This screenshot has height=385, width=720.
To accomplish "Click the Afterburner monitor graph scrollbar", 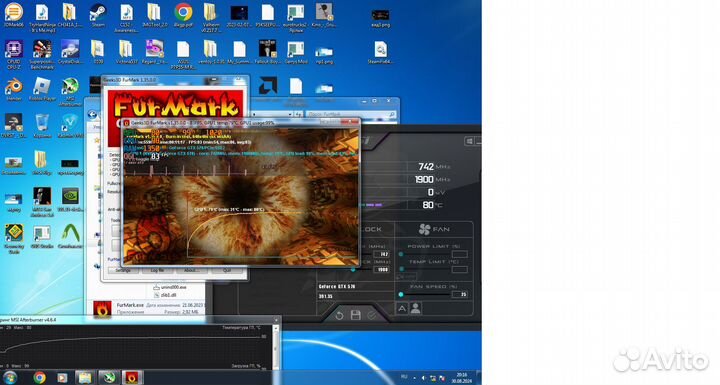I will point(276,348).
